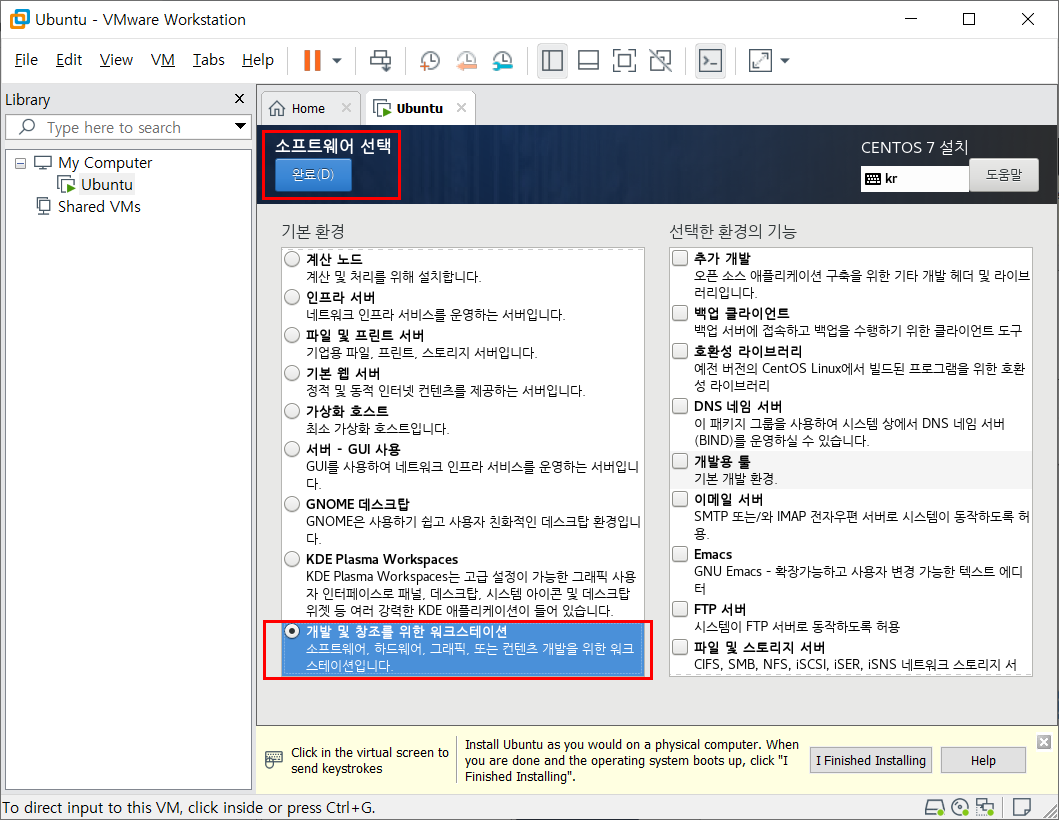The image size is (1059, 820).
Task: Click the I Finished Installing button
Action: point(871,761)
